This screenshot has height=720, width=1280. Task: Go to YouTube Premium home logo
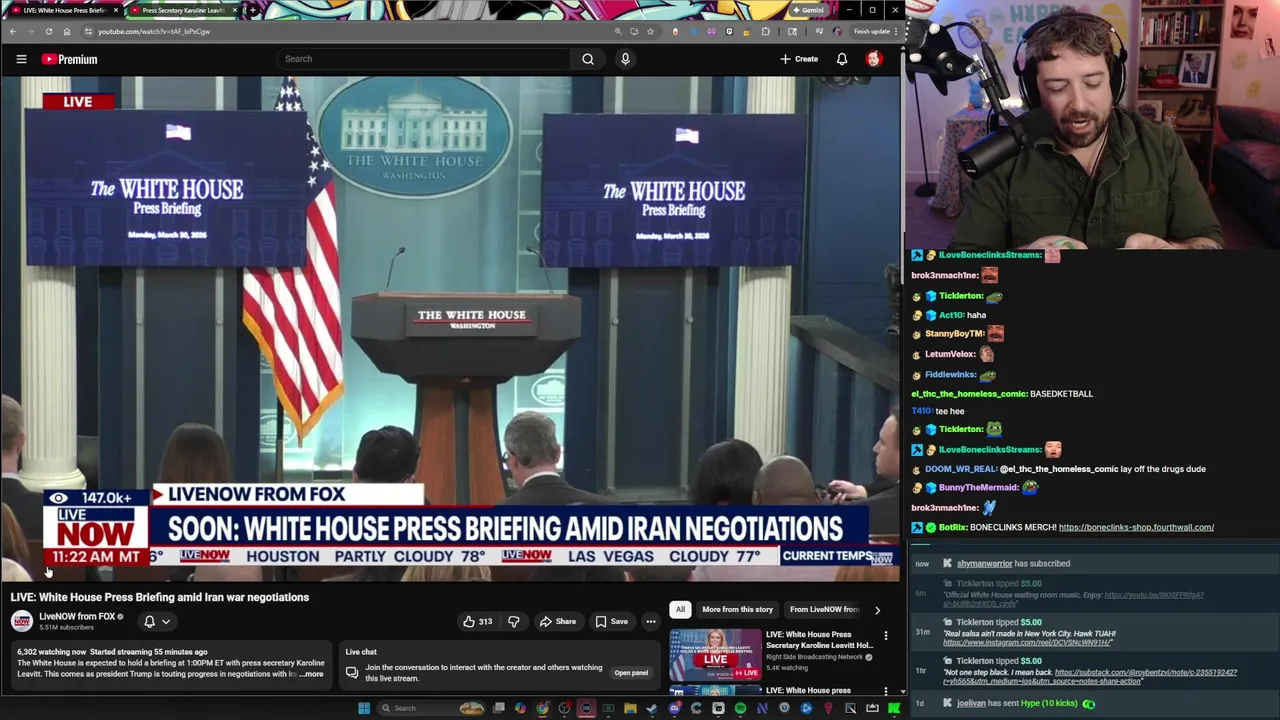tap(69, 59)
